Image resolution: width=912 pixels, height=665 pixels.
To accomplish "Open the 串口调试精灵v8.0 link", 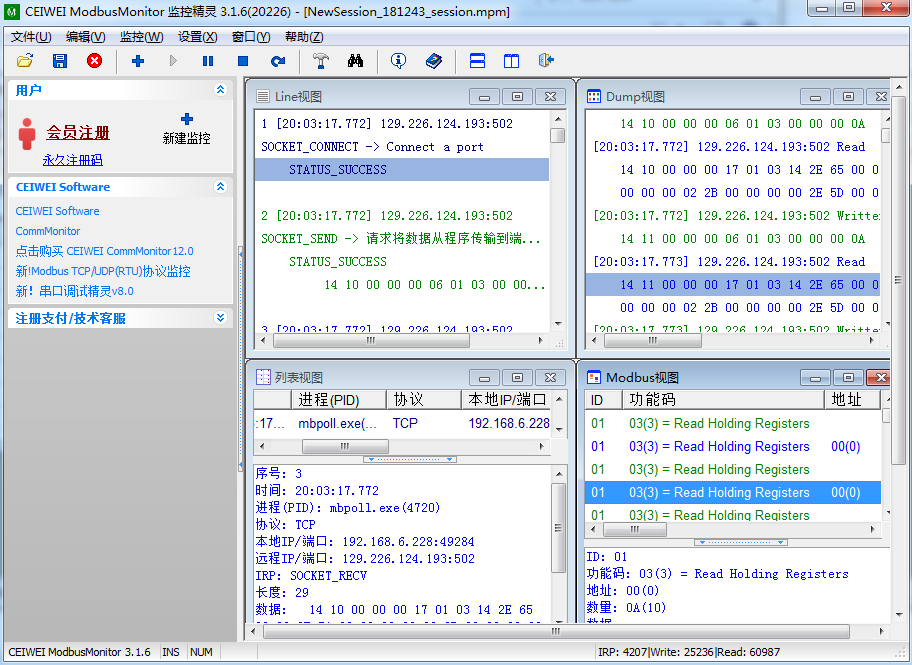I will (x=74, y=291).
